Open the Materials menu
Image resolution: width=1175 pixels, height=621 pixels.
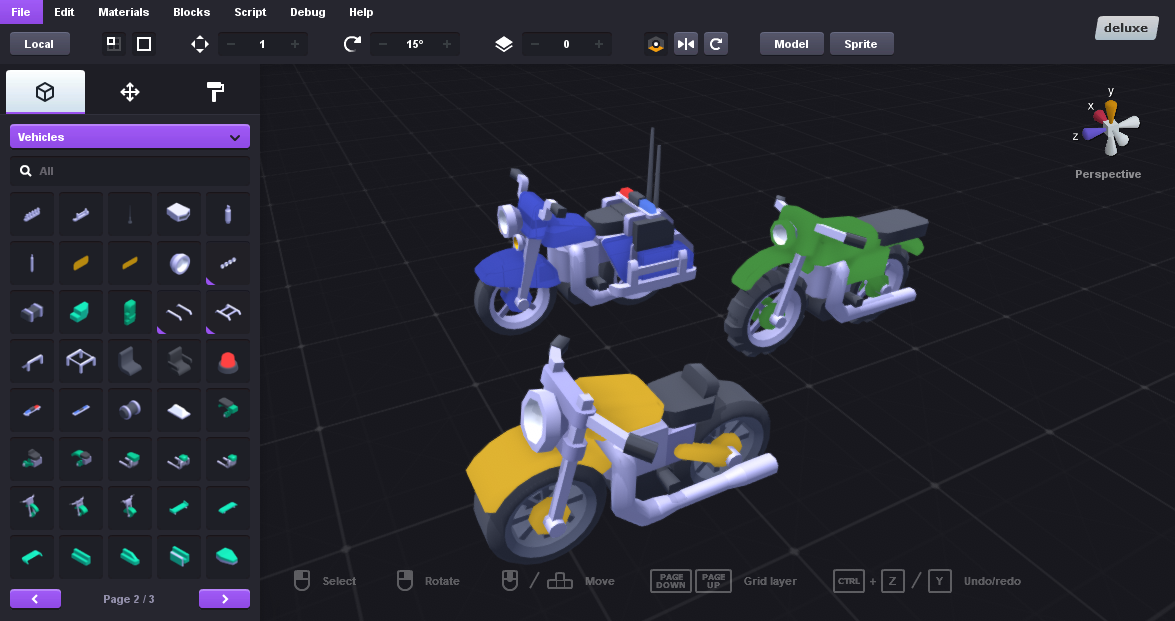(124, 12)
